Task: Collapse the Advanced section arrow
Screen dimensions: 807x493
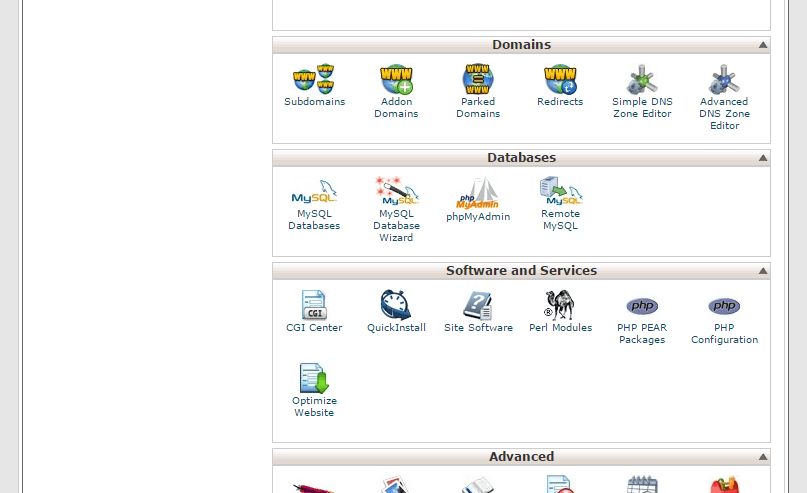Action: point(762,457)
